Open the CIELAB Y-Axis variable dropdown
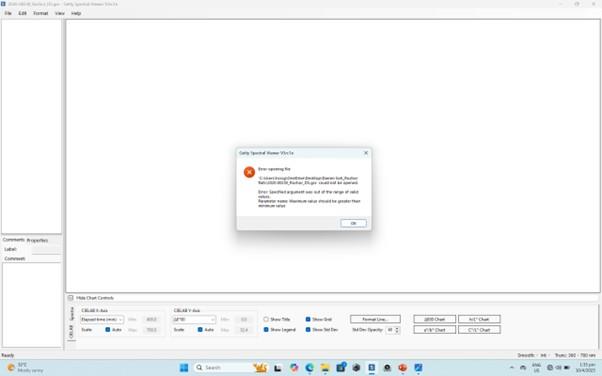This screenshot has height=376, width=602. tap(194, 319)
